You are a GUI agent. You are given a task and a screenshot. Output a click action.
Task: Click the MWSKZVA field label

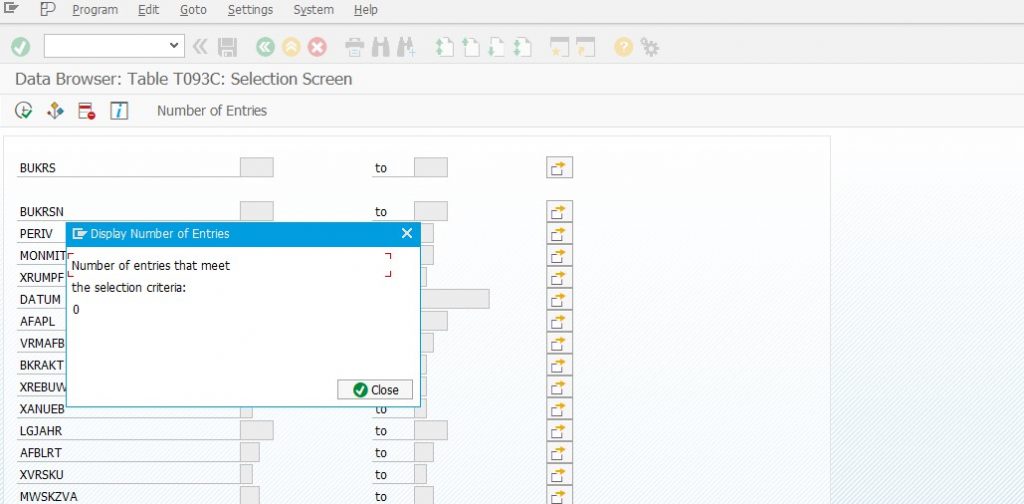(48, 497)
